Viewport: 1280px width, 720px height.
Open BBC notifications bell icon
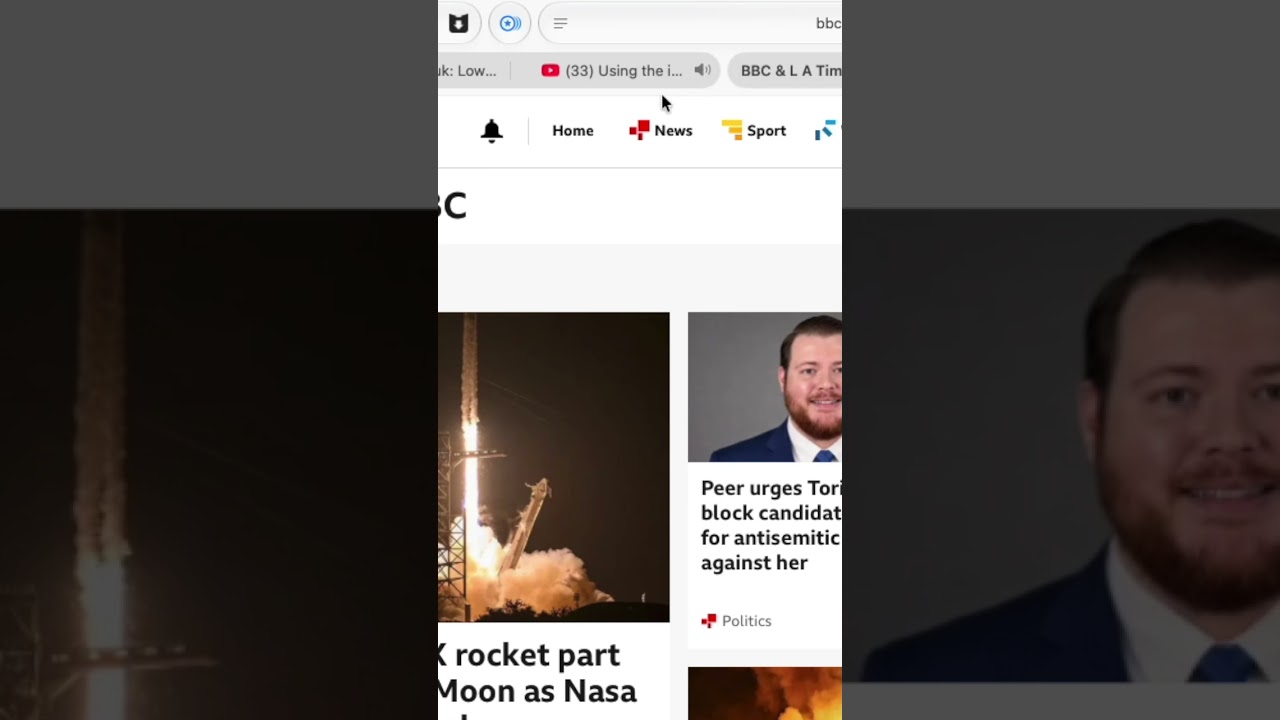tap(491, 131)
